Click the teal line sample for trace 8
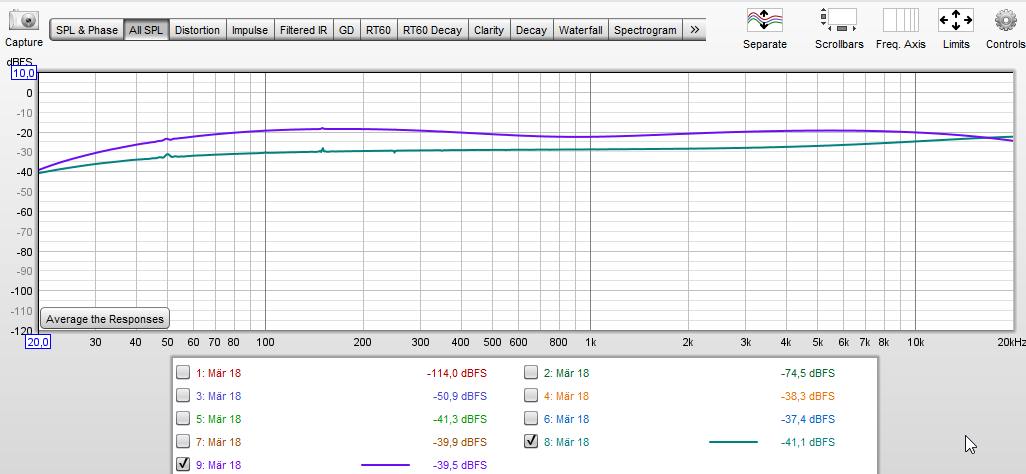 point(733,442)
